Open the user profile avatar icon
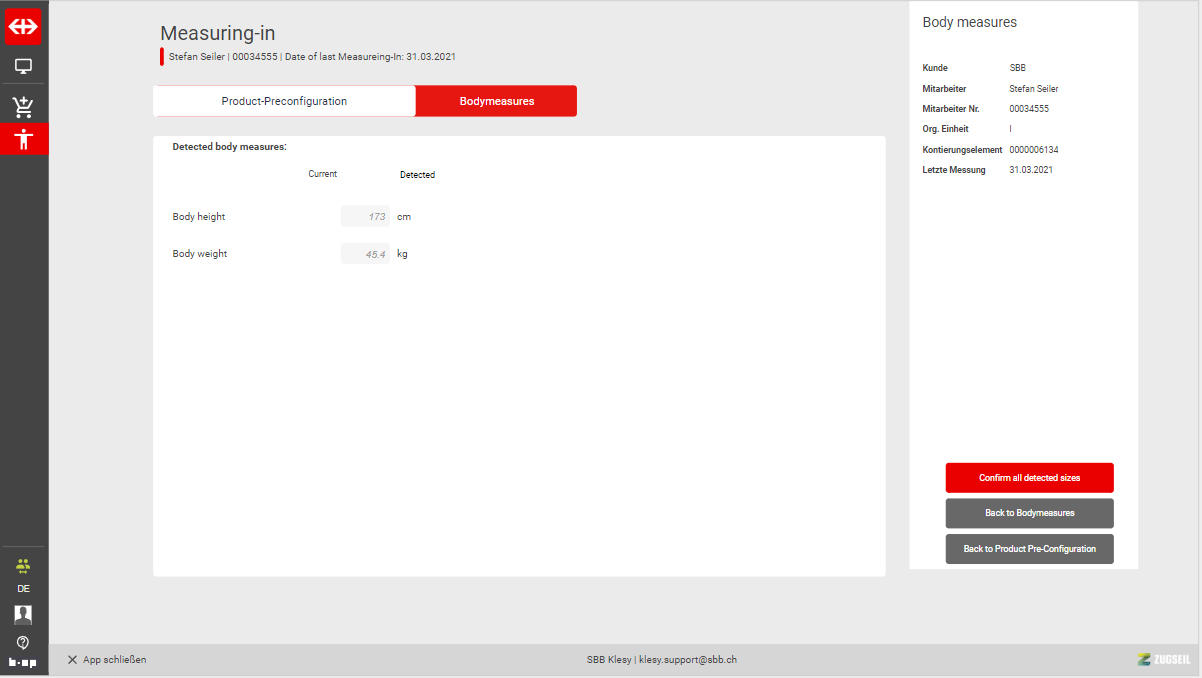Image resolution: width=1202 pixels, height=678 pixels. pos(24,614)
